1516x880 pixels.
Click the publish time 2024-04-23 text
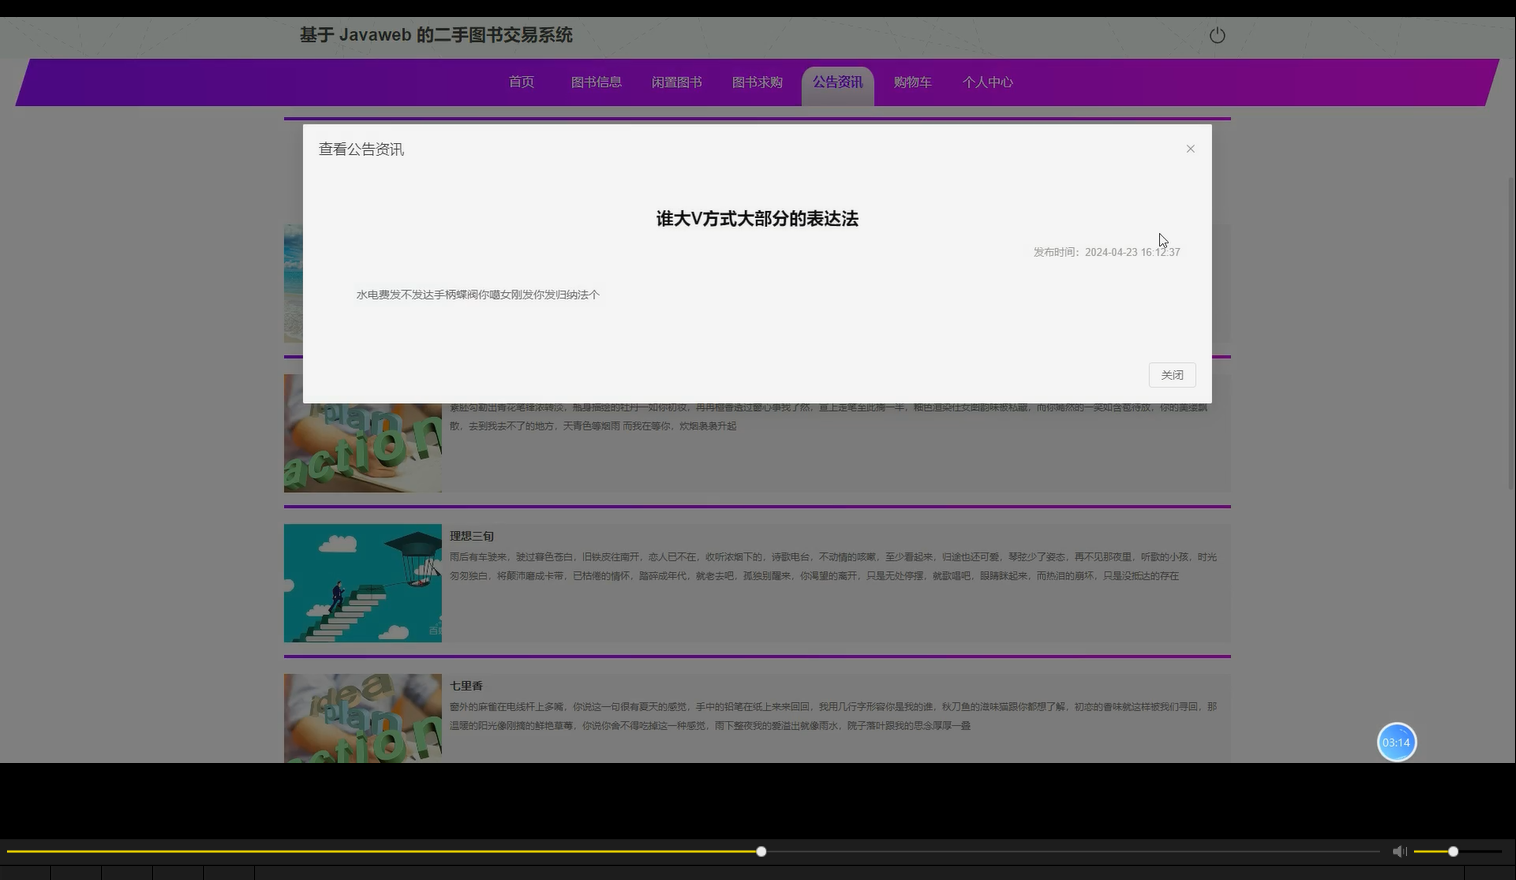click(x=1107, y=252)
